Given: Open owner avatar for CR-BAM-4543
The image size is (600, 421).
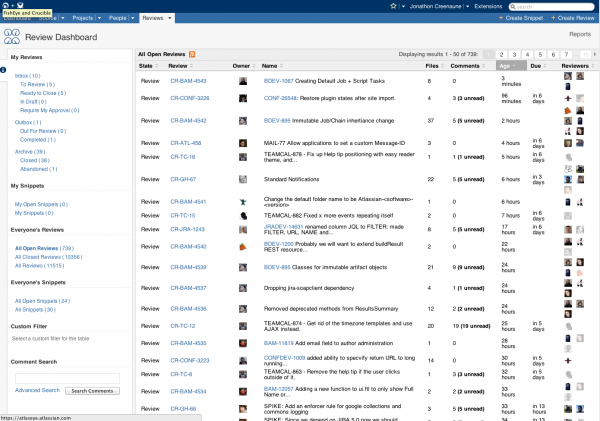Looking at the screenshot, I should click(x=243, y=81).
